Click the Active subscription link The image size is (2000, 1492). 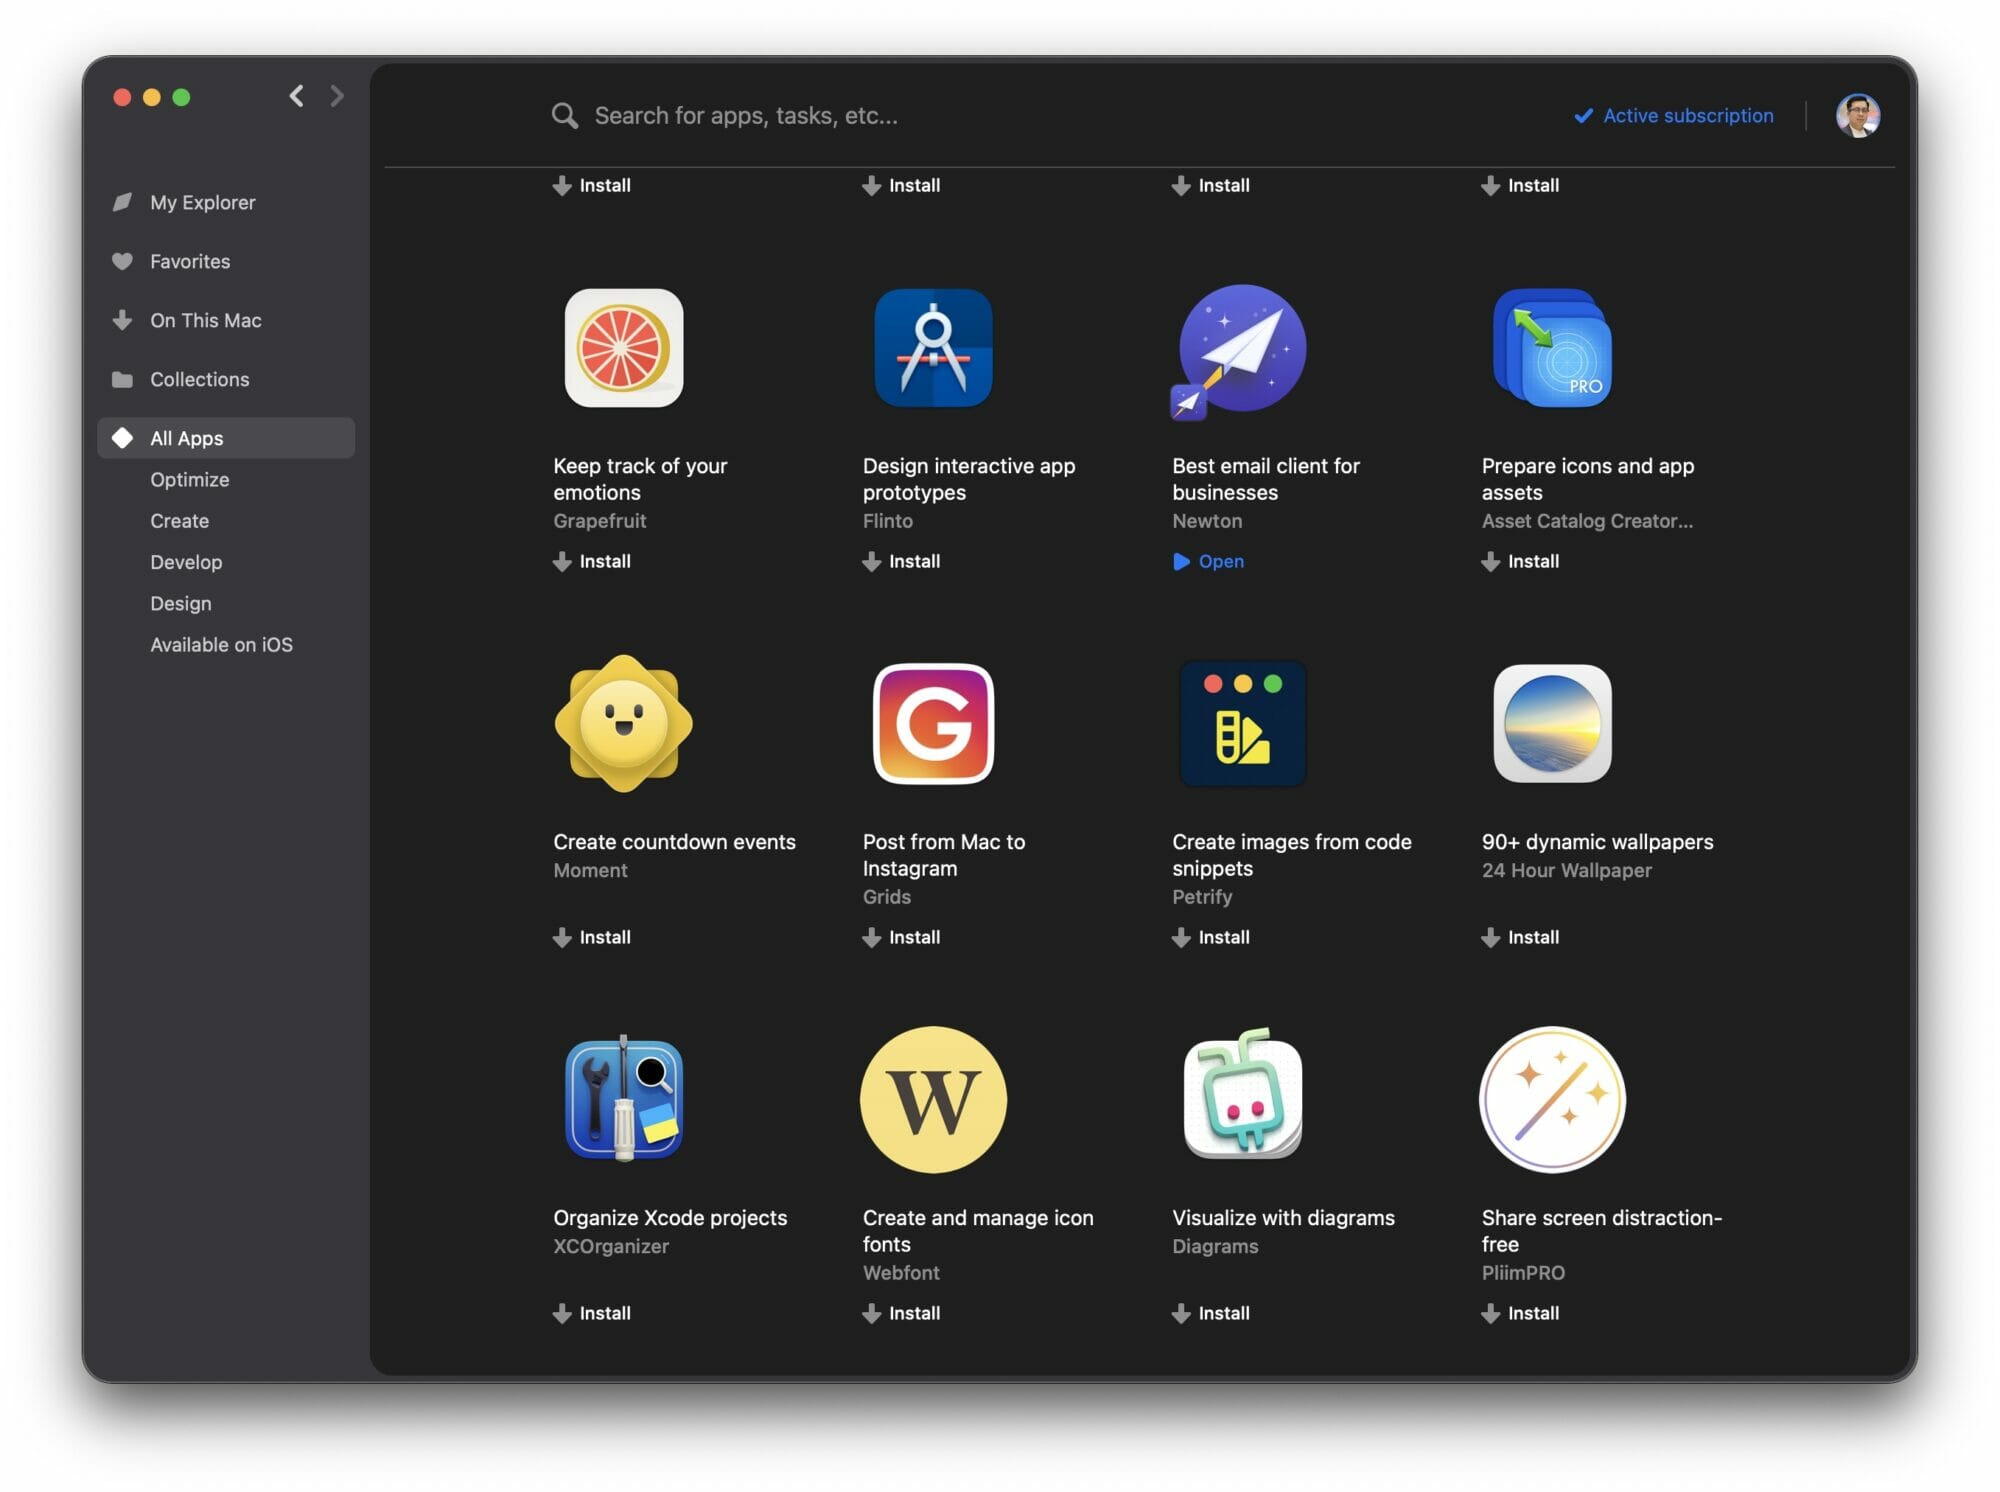(x=1688, y=116)
